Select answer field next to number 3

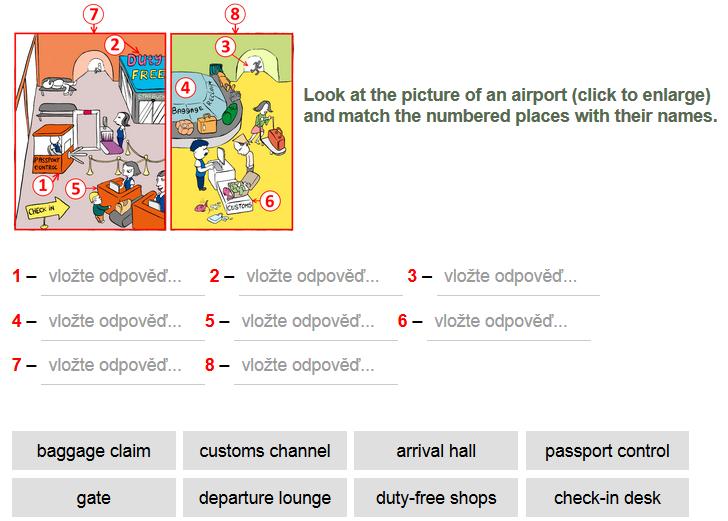(518, 277)
